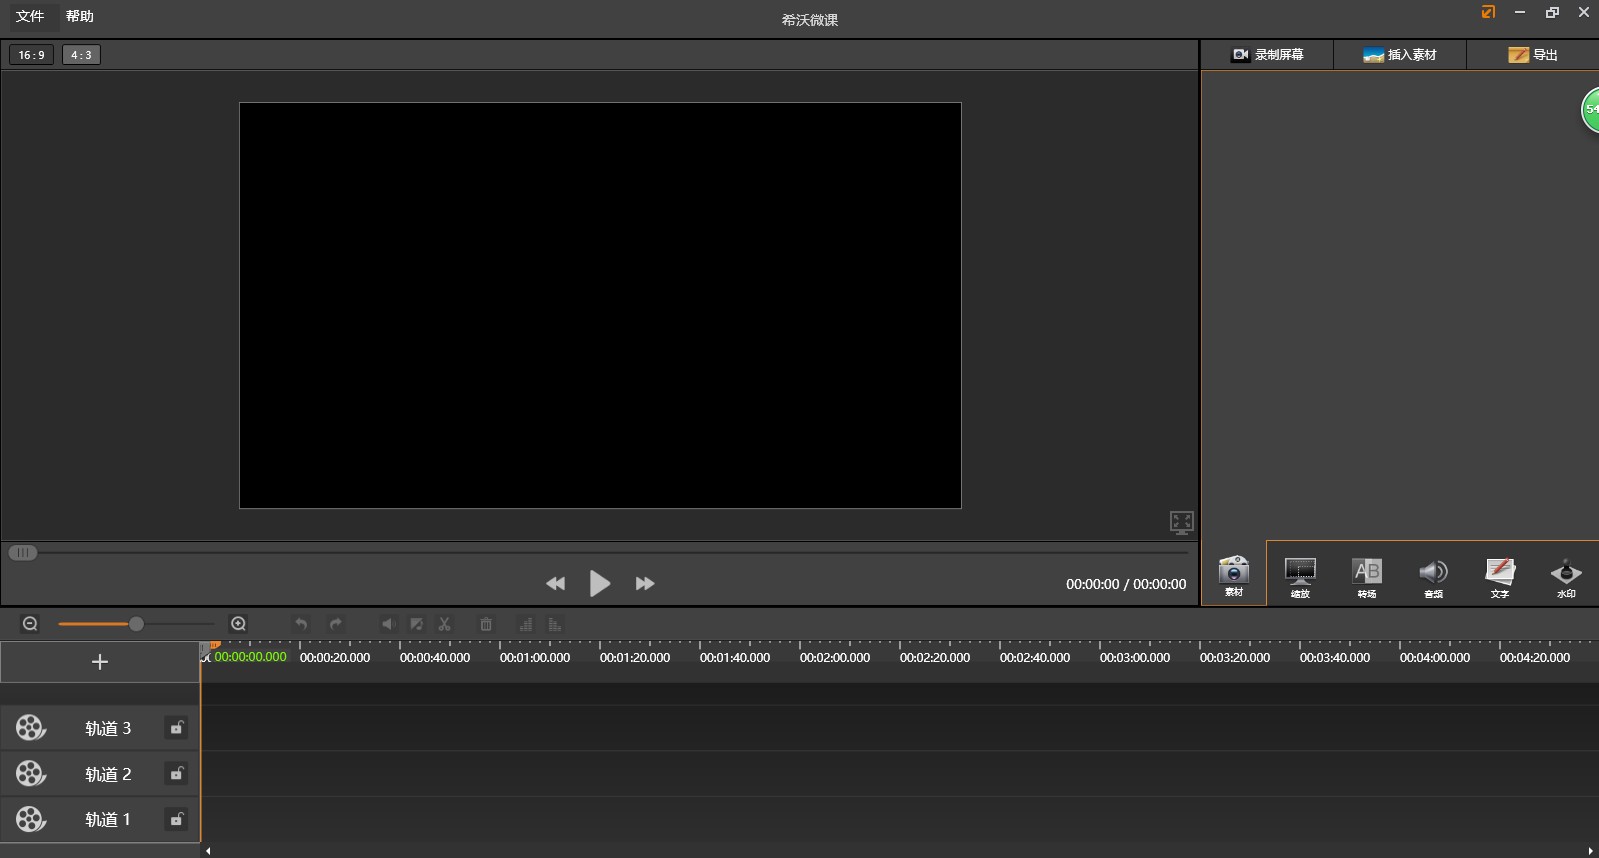Click the timeline scrollbar left arrow
Viewport: 1599px width, 858px height.
coord(208,851)
